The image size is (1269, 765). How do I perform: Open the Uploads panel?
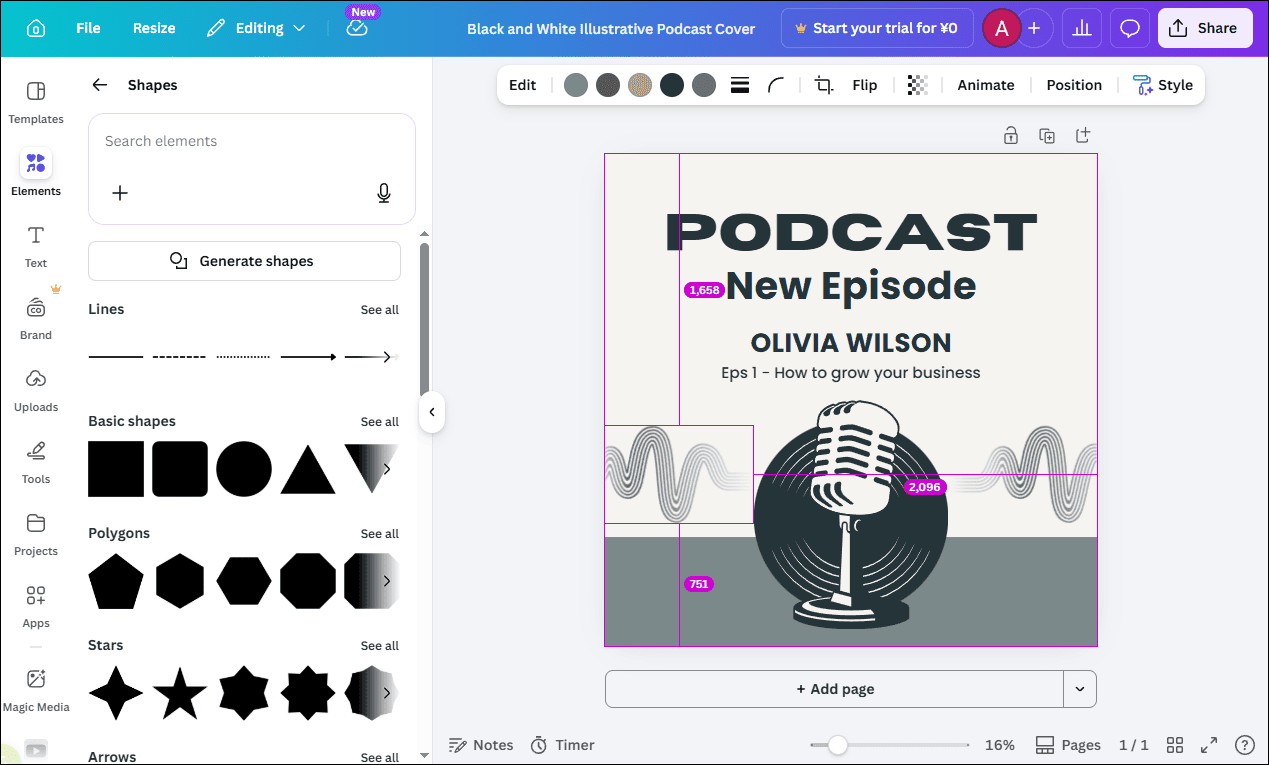[35, 389]
